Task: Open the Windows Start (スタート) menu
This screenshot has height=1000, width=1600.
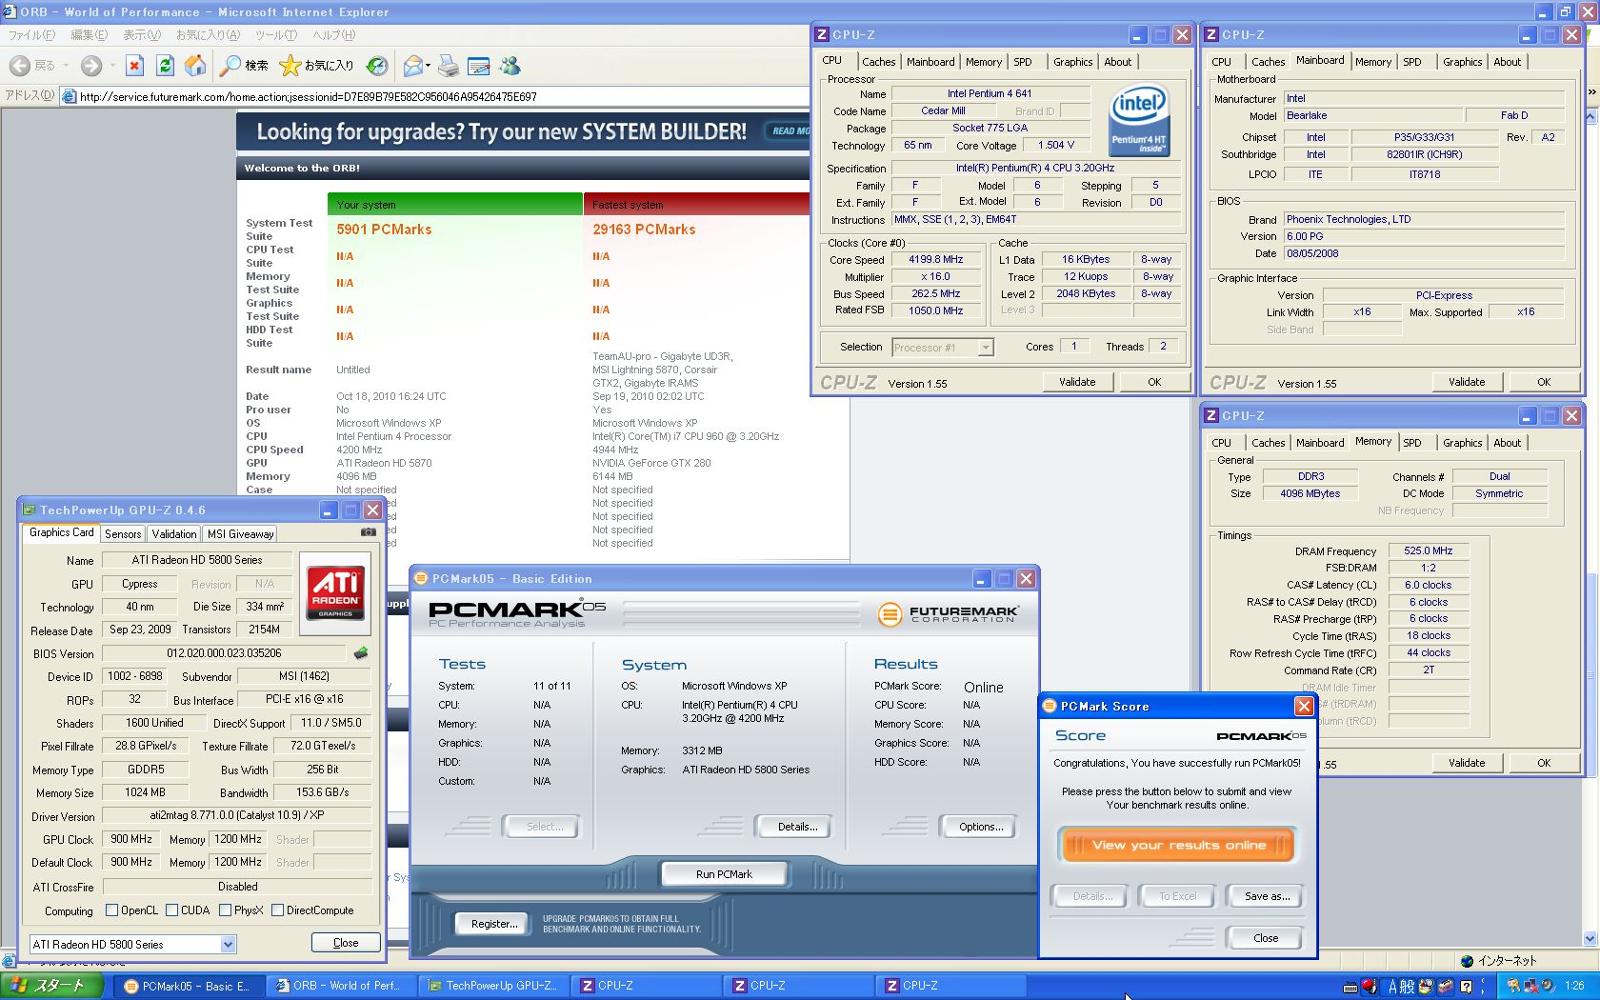Action: tap(52, 985)
